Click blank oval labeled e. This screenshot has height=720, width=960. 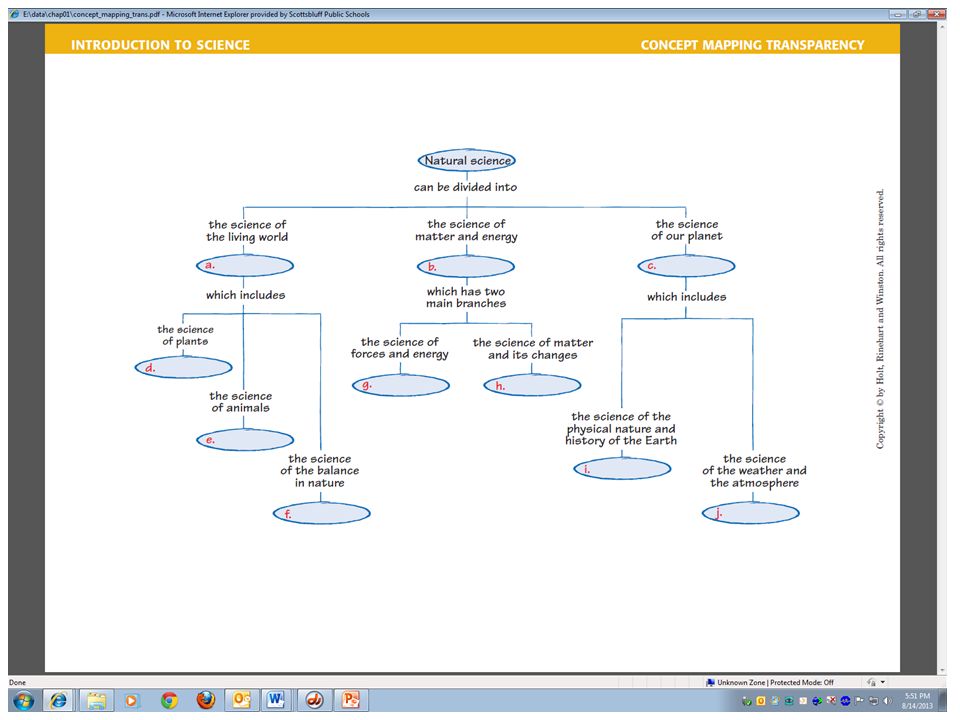click(x=245, y=440)
